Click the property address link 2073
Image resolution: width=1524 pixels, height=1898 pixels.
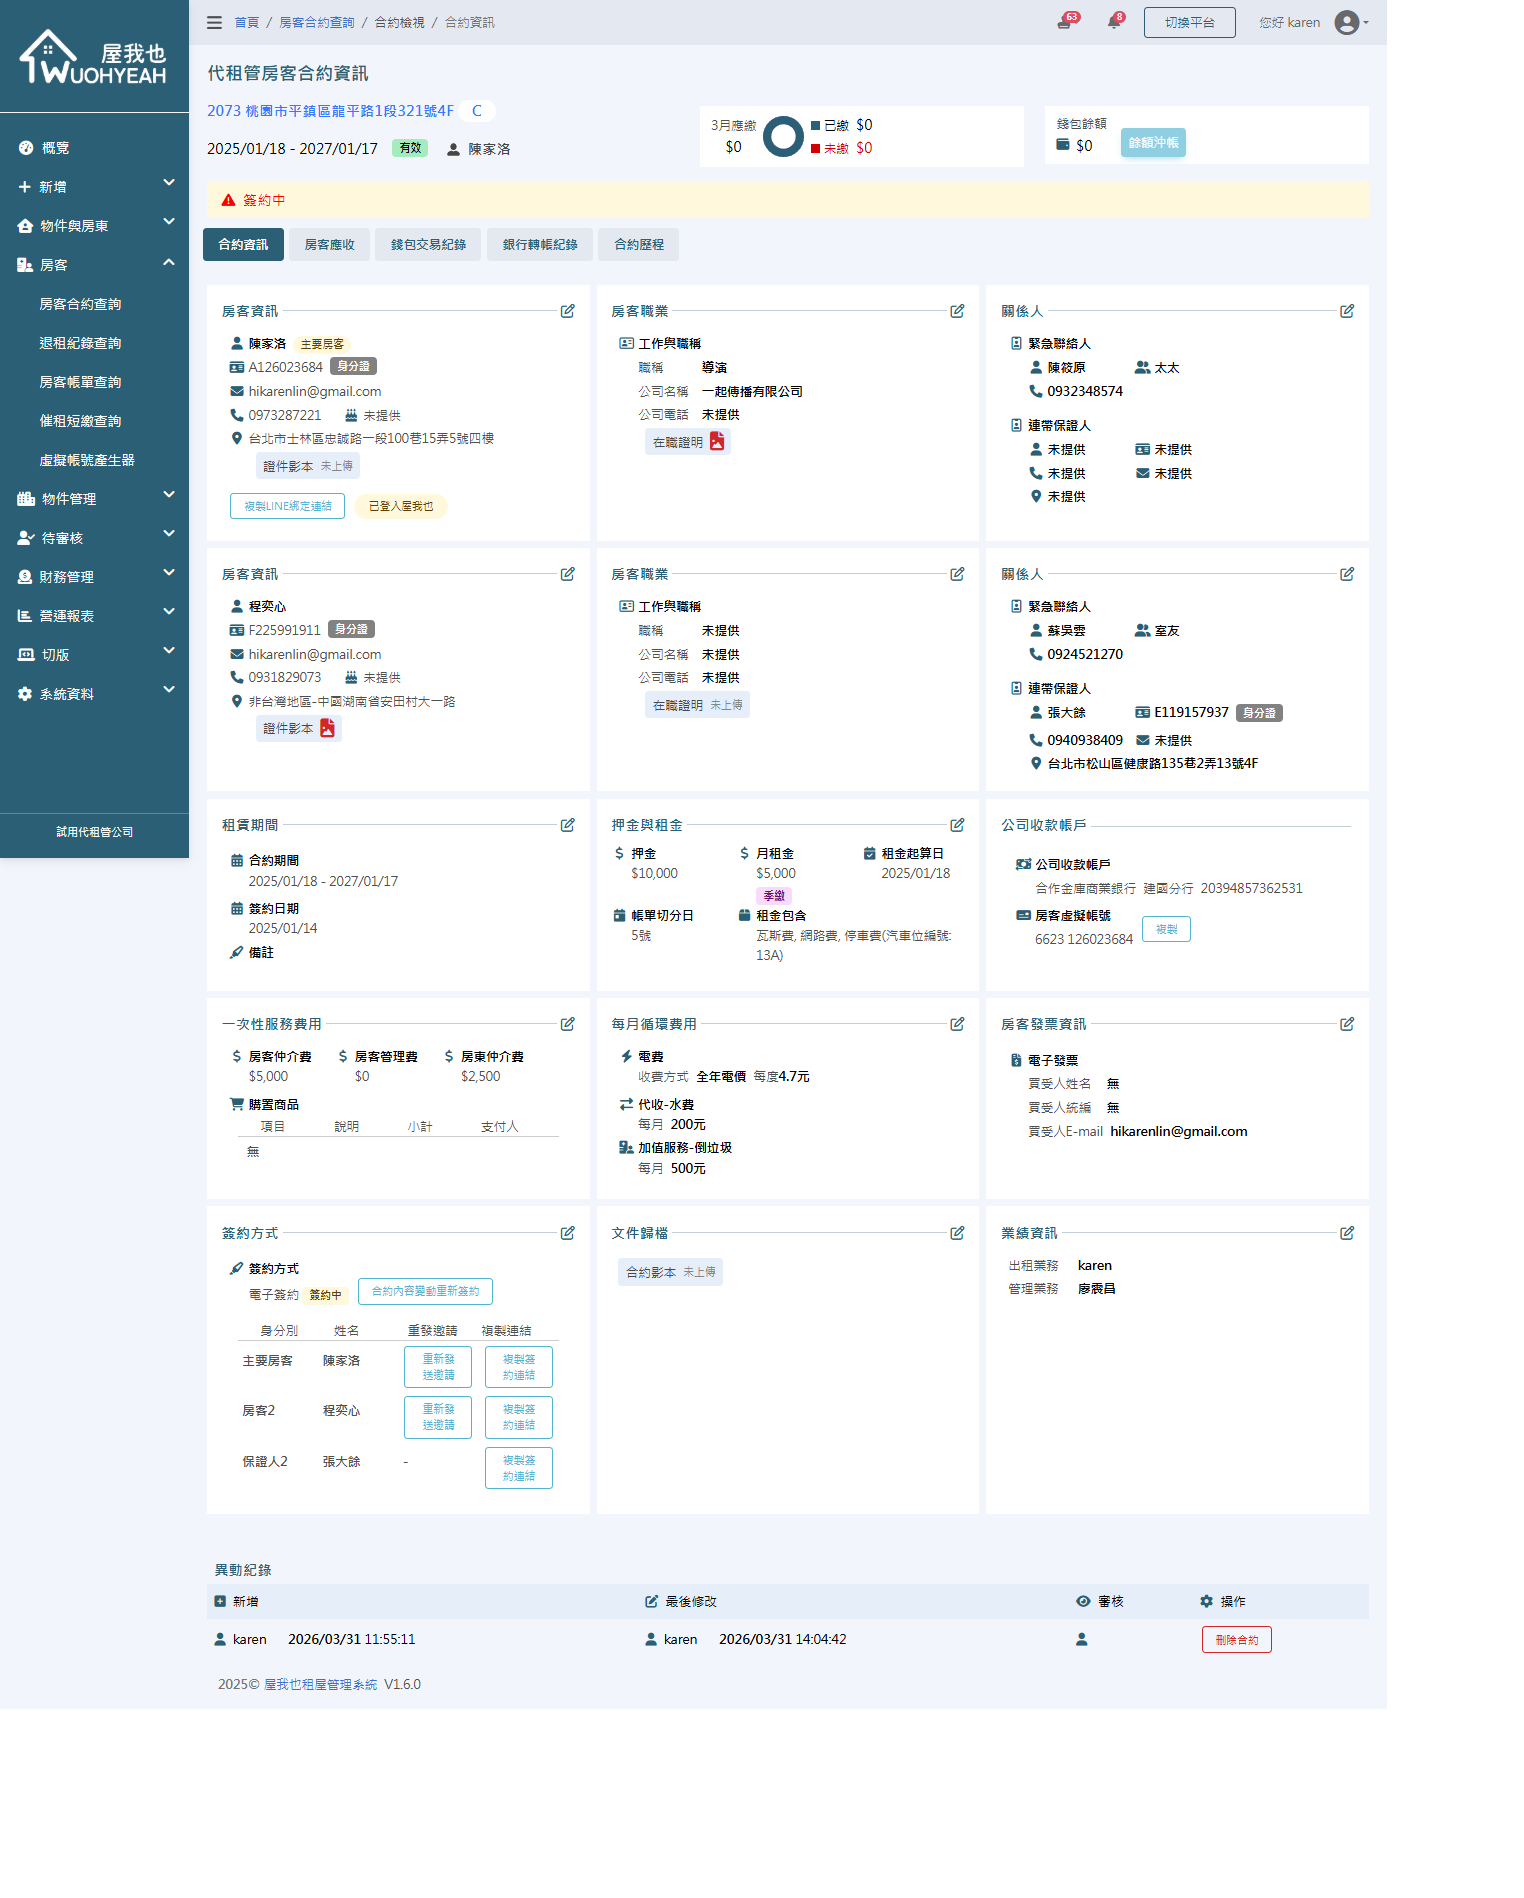[330, 111]
